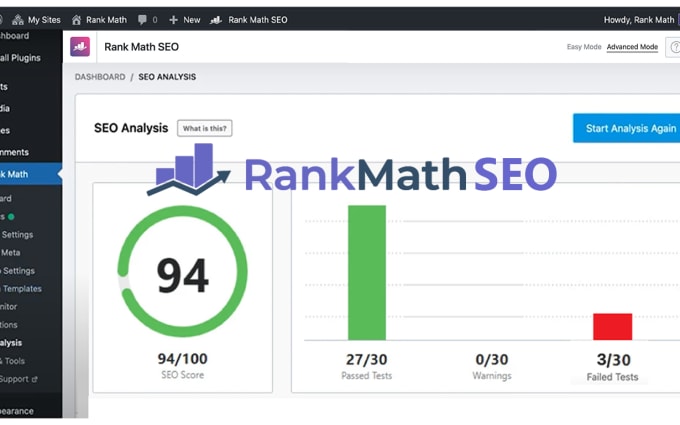The height and width of the screenshot is (425, 680).
Task: Open the help question mark icon
Action: 674,47
